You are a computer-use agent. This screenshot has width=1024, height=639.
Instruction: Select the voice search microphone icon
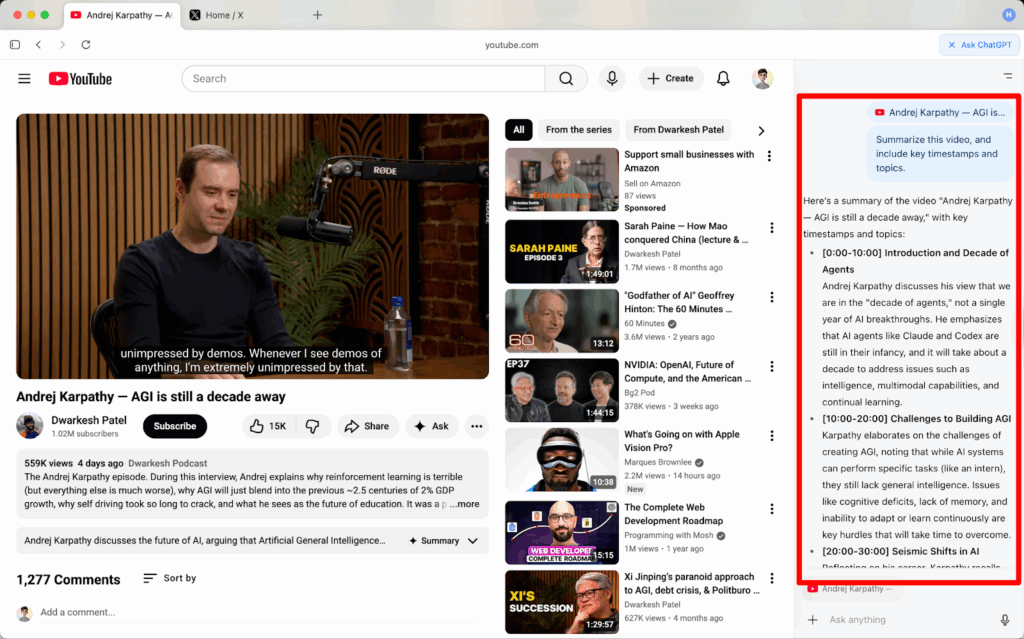612,78
